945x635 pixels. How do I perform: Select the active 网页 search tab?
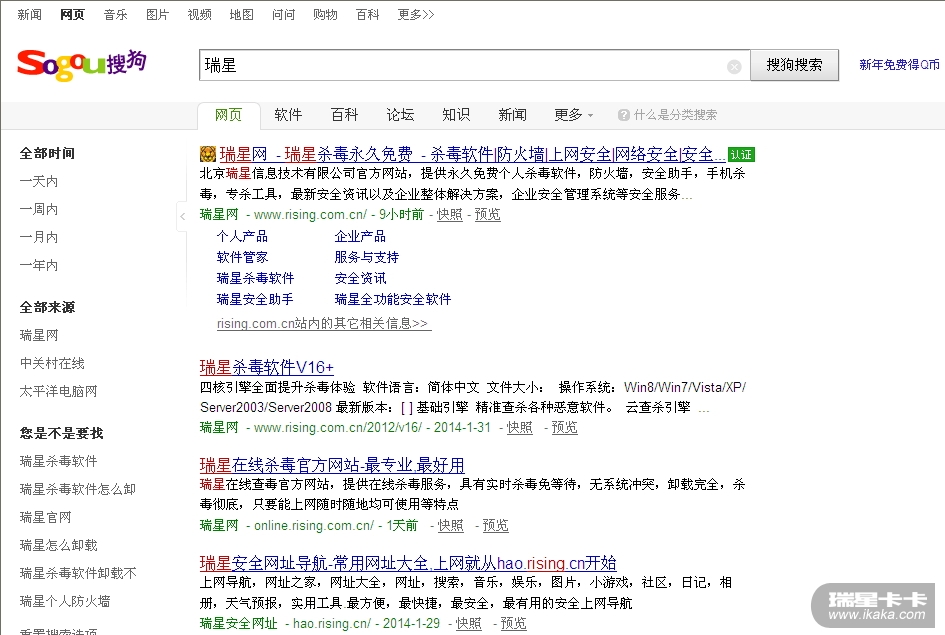coord(228,115)
